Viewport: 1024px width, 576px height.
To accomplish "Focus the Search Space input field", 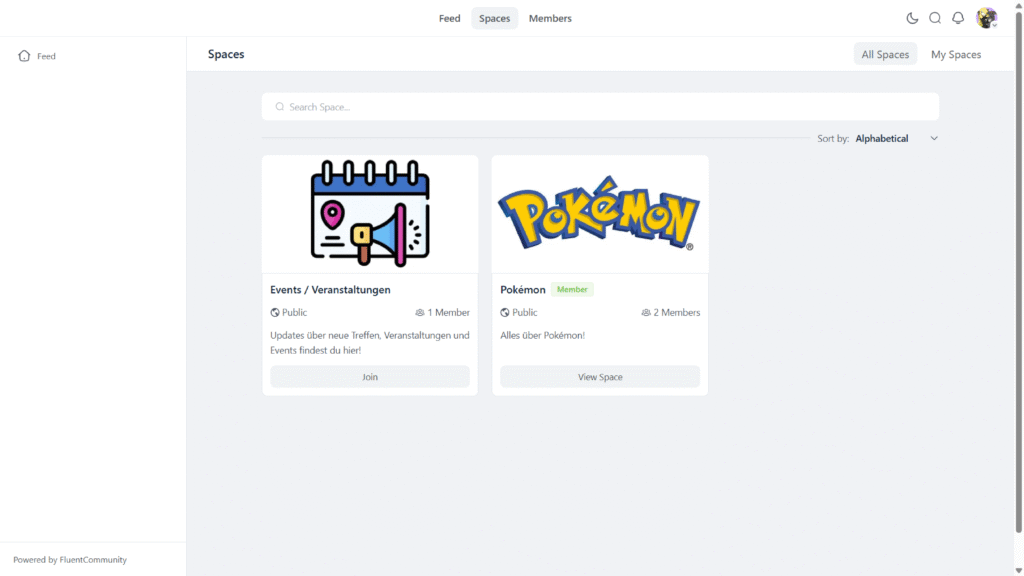I will [600, 106].
